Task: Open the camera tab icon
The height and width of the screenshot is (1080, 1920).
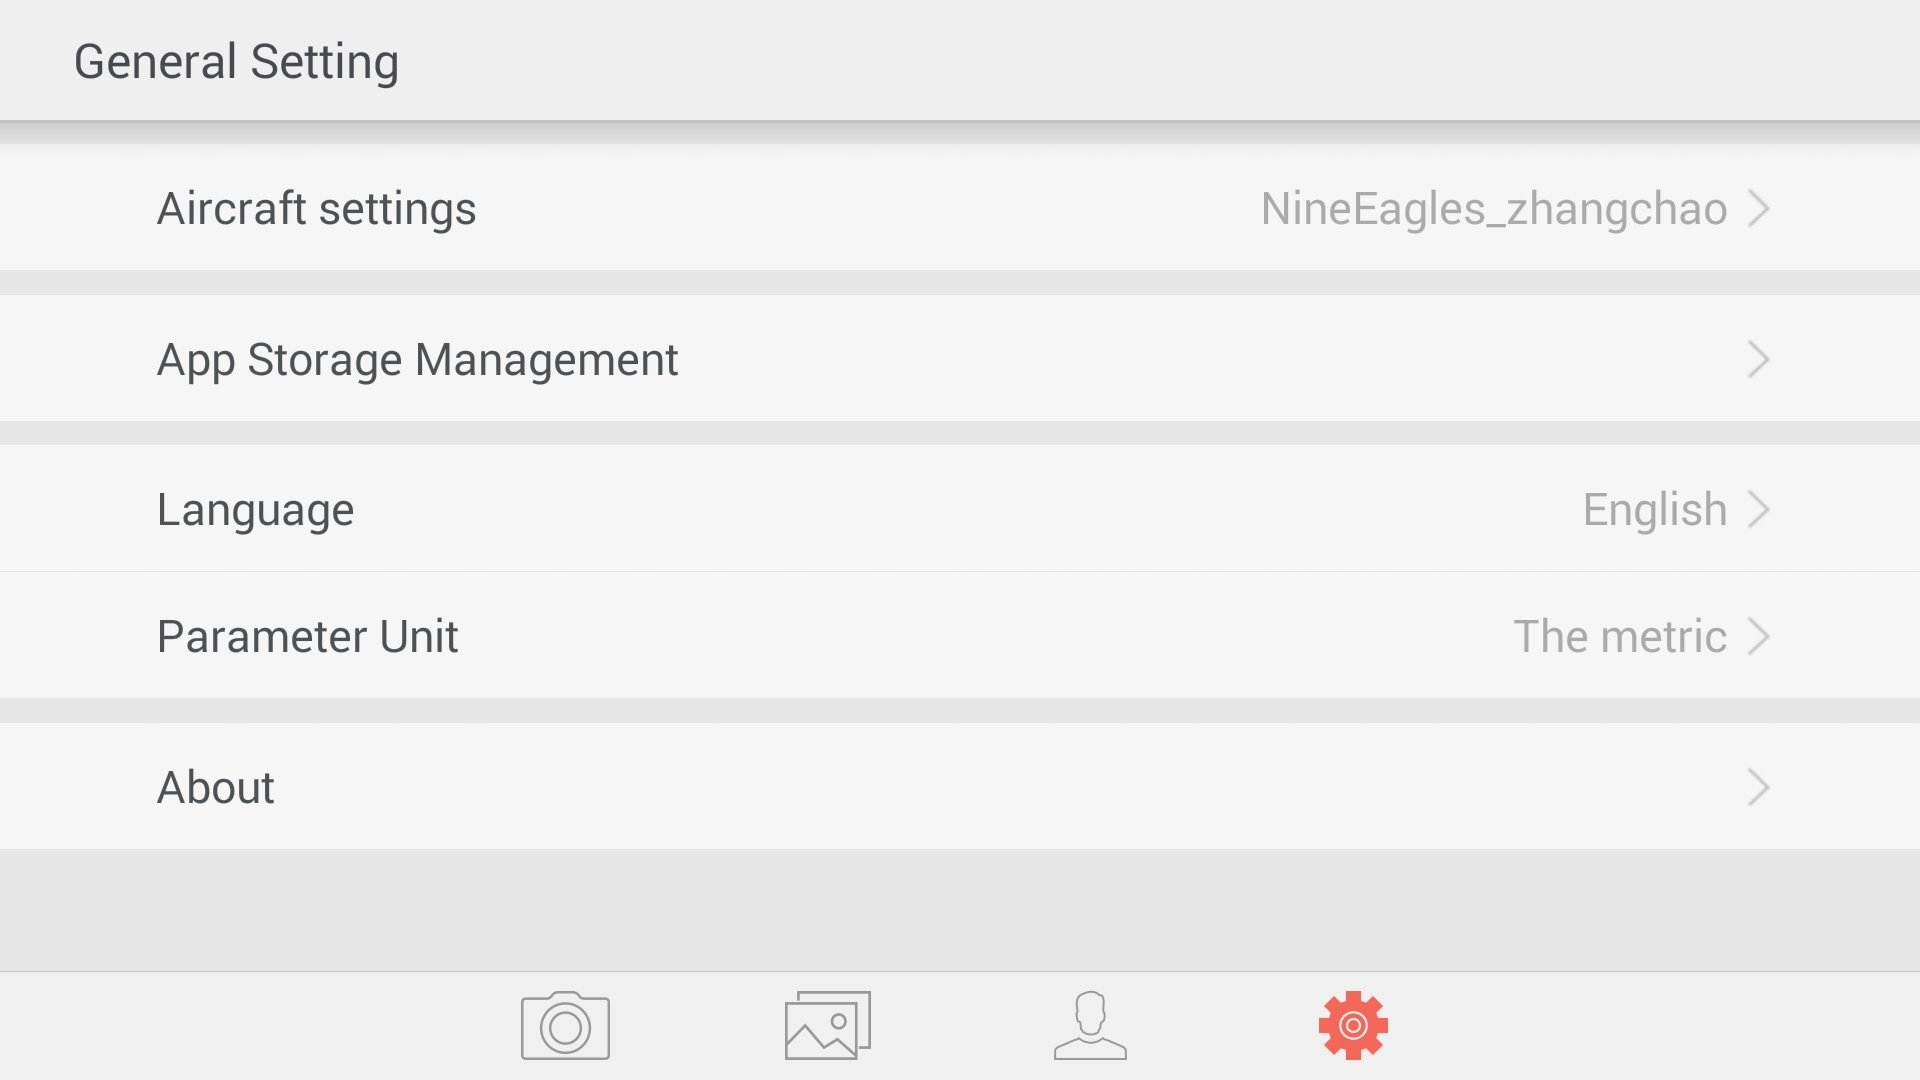Action: point(565,1026)
